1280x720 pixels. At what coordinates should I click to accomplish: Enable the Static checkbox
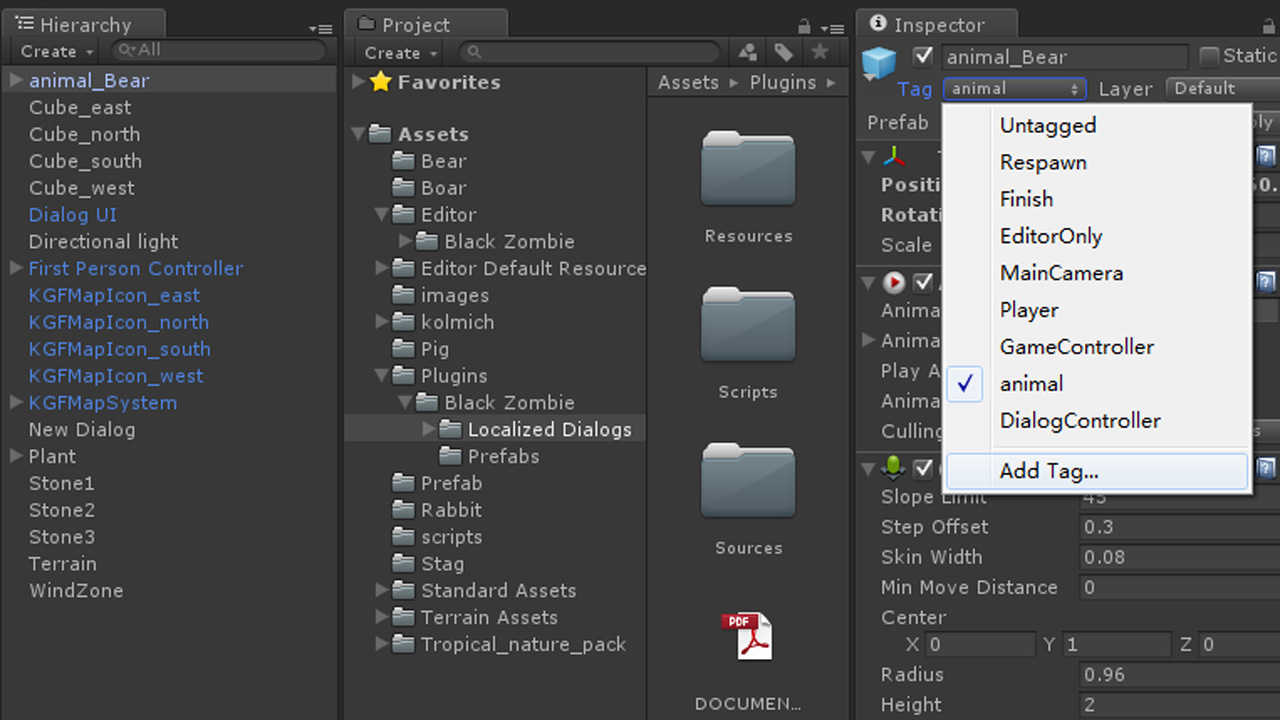(1210, 57)
